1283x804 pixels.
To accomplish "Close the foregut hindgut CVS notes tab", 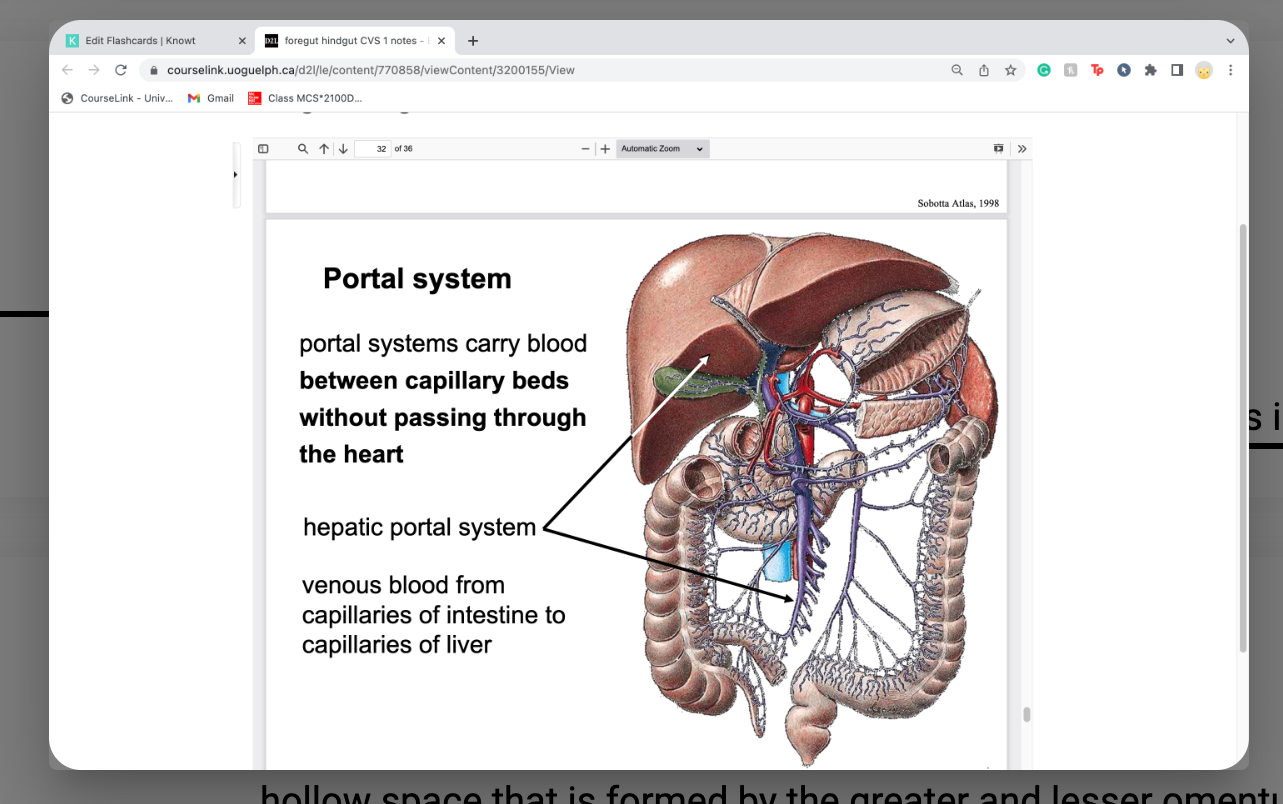I will (442, 41).
